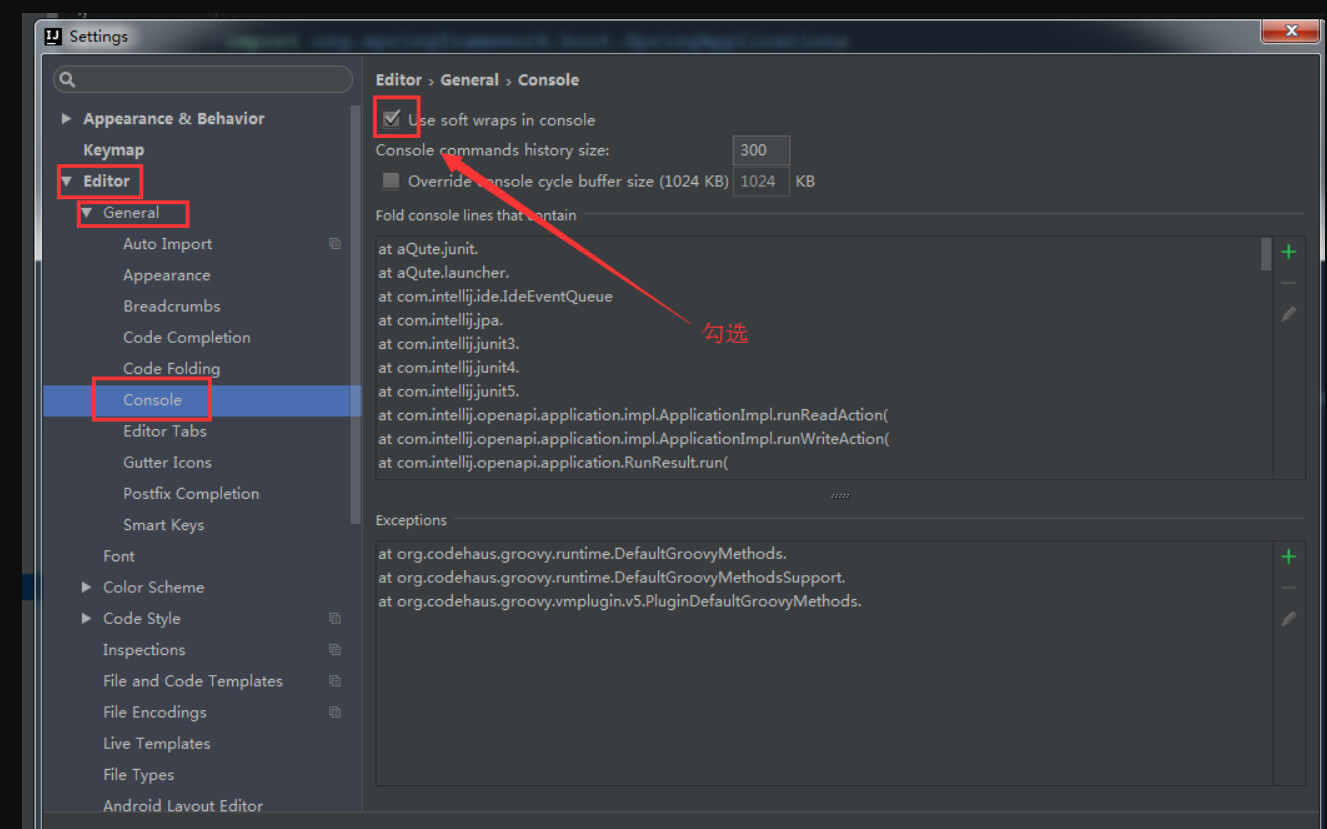This screenshot has width=1327, height=829.
Task: Select Gutter Icons settings item
Action: [167, 462]
